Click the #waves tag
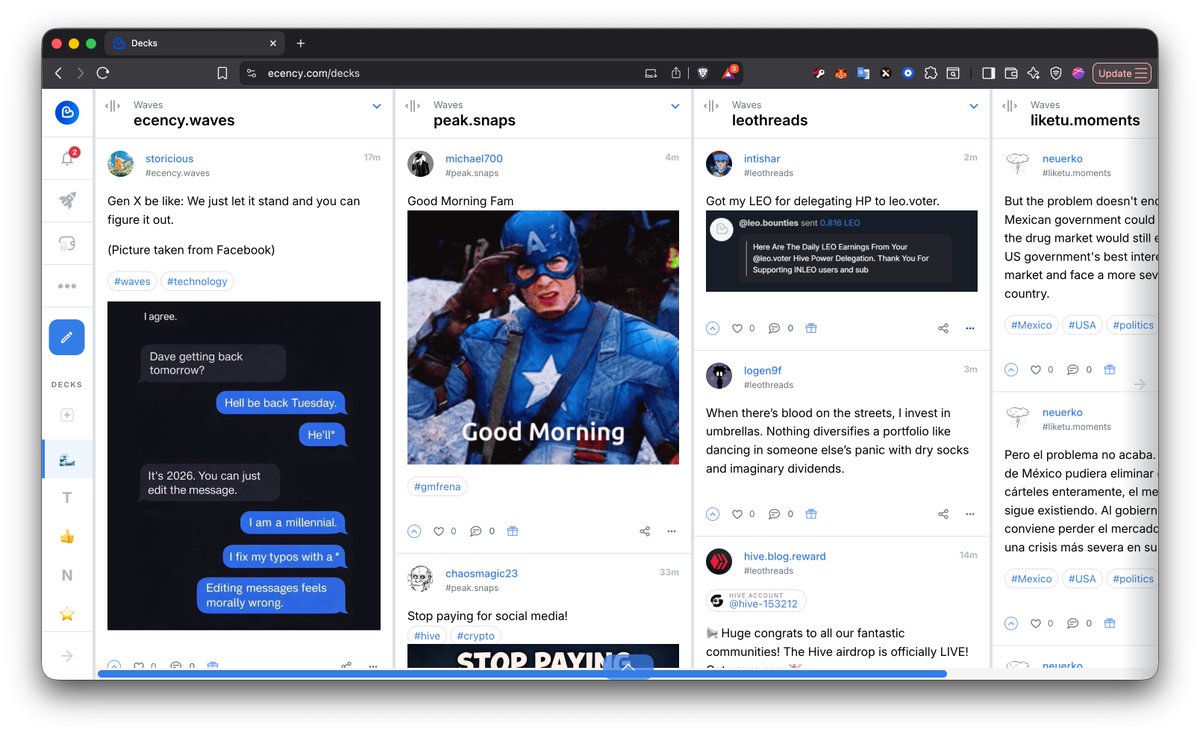 pos(132,281)
